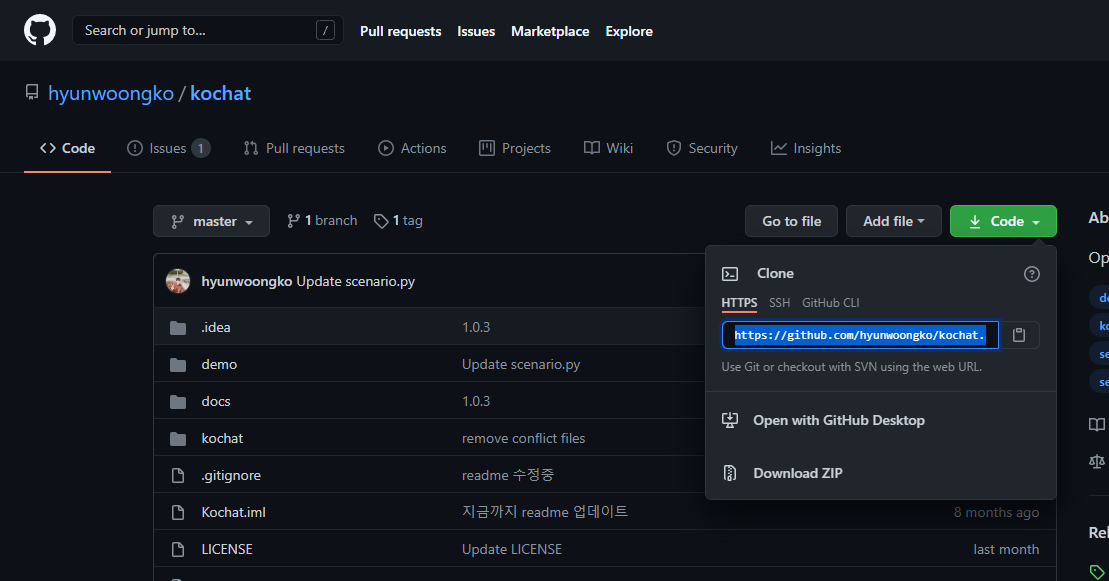
Task: Open the master branch dropdown
Action: coord(211,221)
